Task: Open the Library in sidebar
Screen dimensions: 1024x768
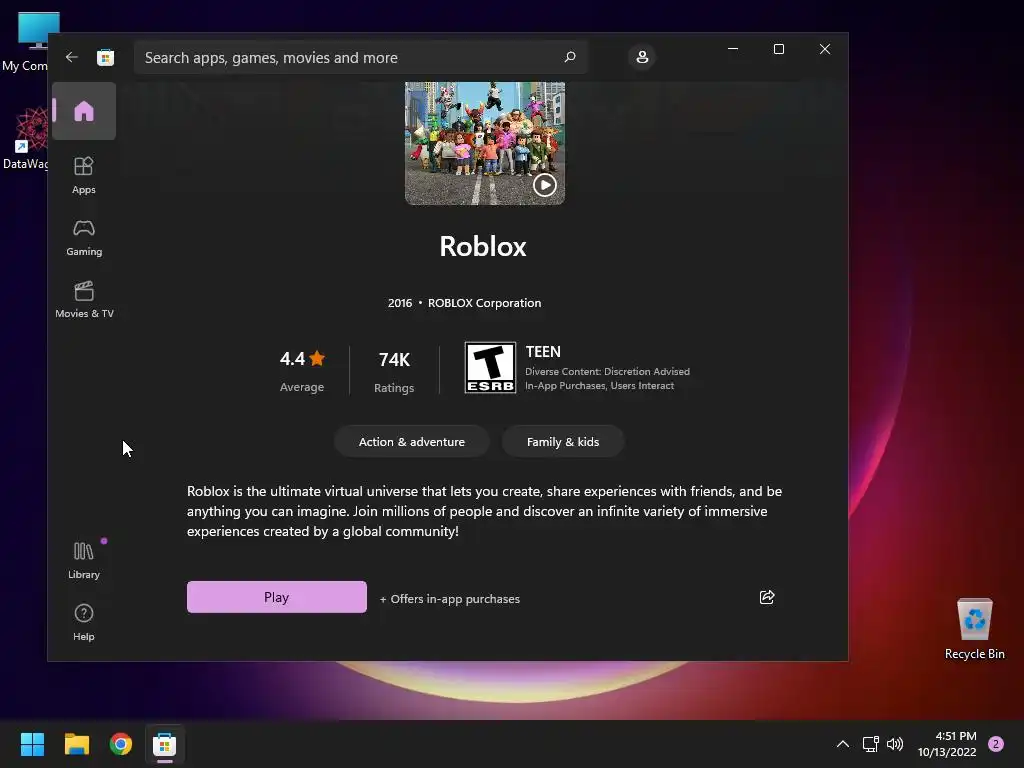Action: click(x=84, y=560)
